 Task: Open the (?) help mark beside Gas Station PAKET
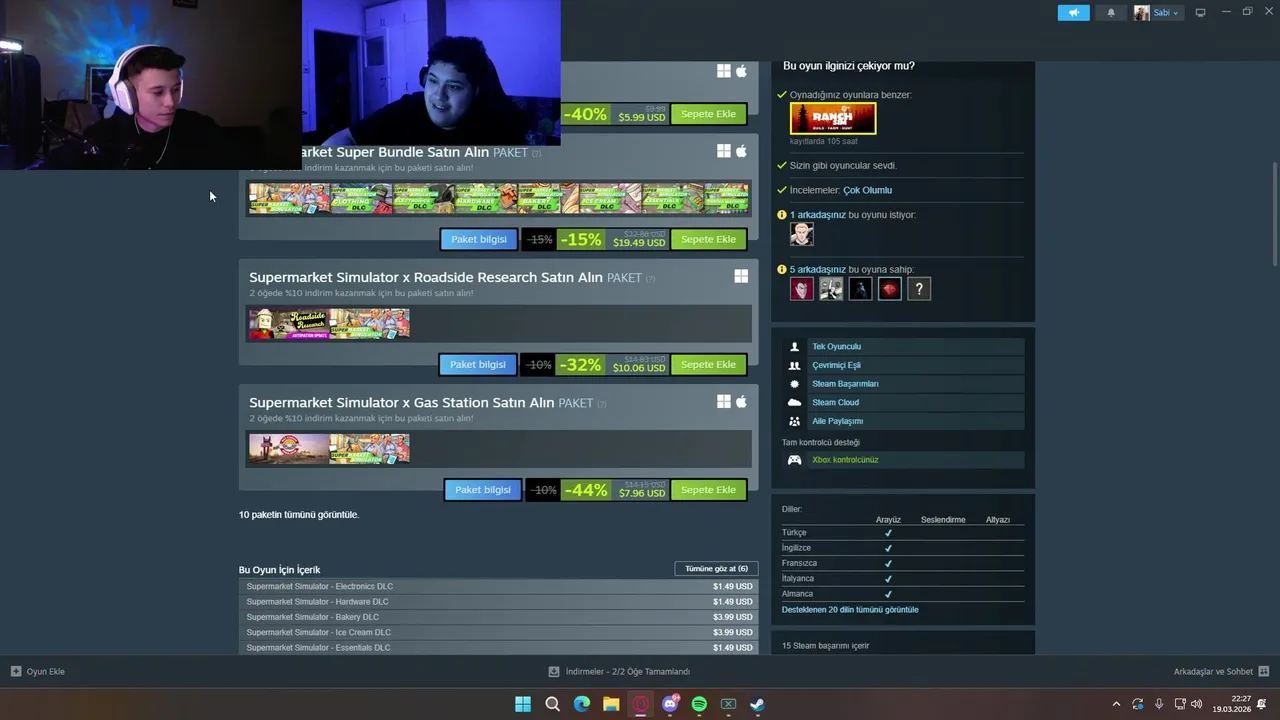pos(601,404)
